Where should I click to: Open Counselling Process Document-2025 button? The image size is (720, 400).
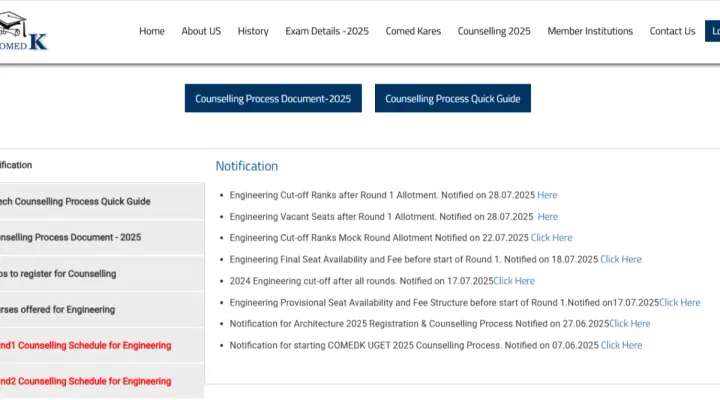273,98
